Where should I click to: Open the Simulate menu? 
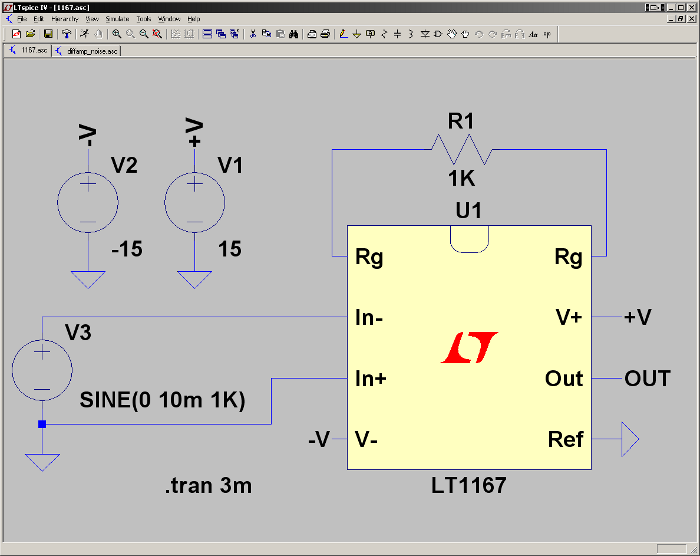117,19
